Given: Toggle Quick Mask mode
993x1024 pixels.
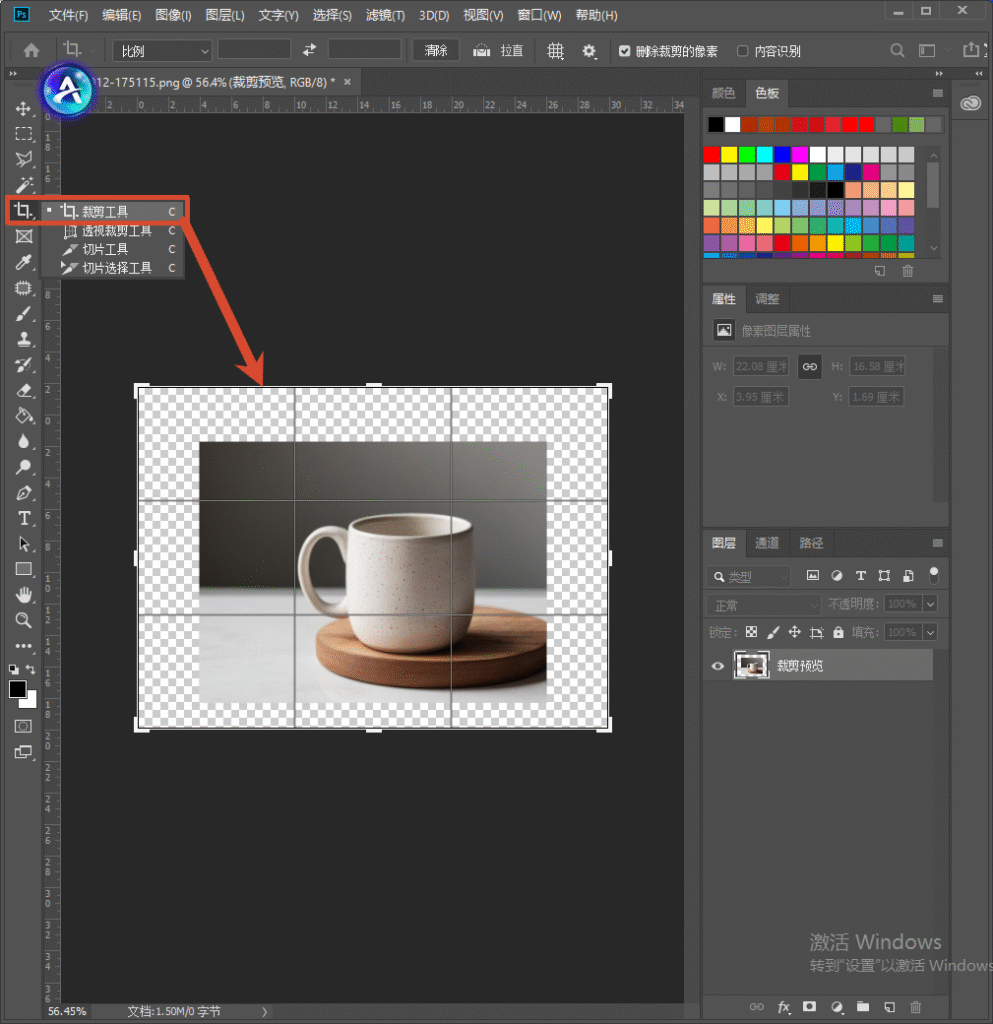Looking at the screenshot, I should tap(24, 726).
